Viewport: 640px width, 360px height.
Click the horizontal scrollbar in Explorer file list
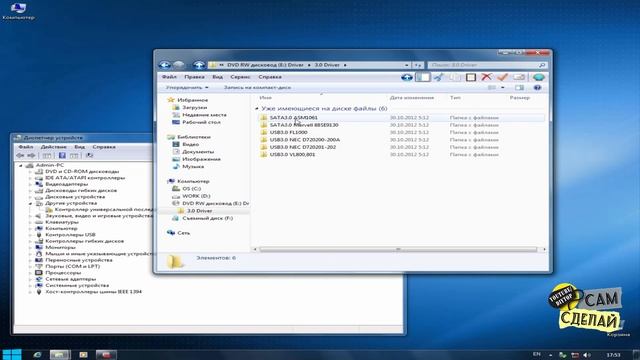tap(399, 249)
